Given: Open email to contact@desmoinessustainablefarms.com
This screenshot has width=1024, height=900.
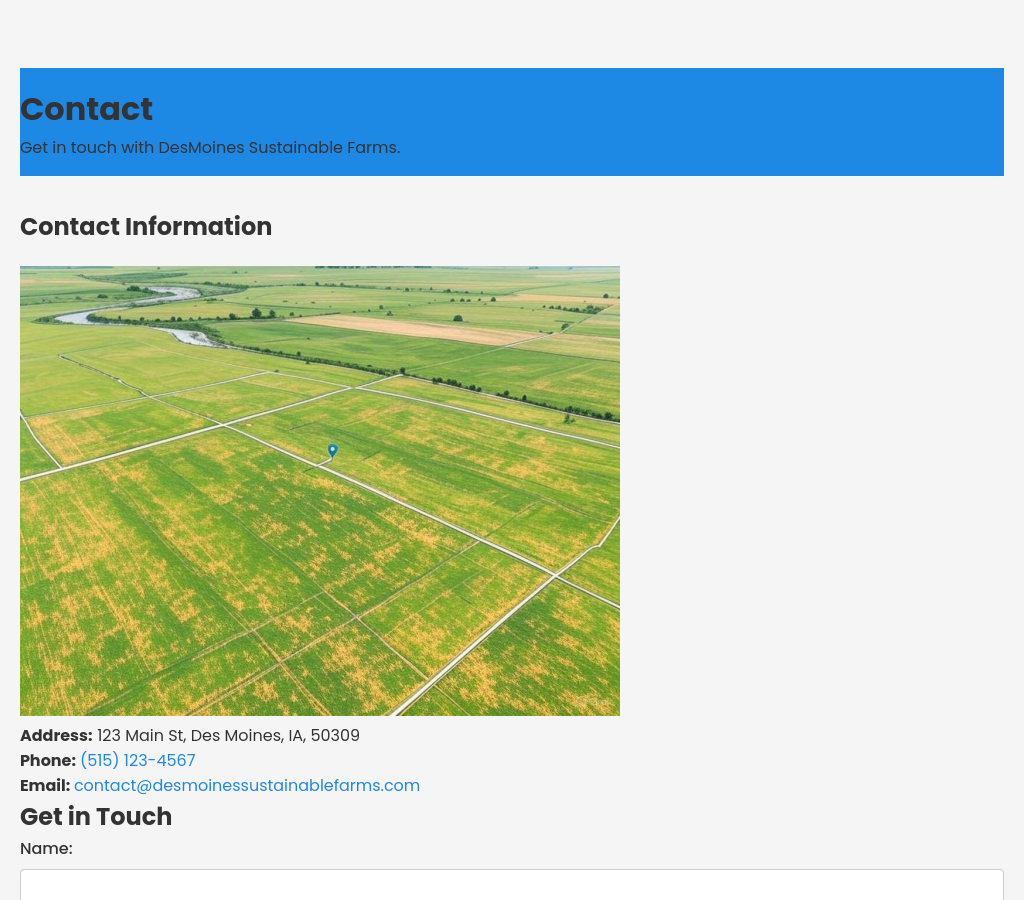Looking at the screenshot, I should [x=246, y=786].
